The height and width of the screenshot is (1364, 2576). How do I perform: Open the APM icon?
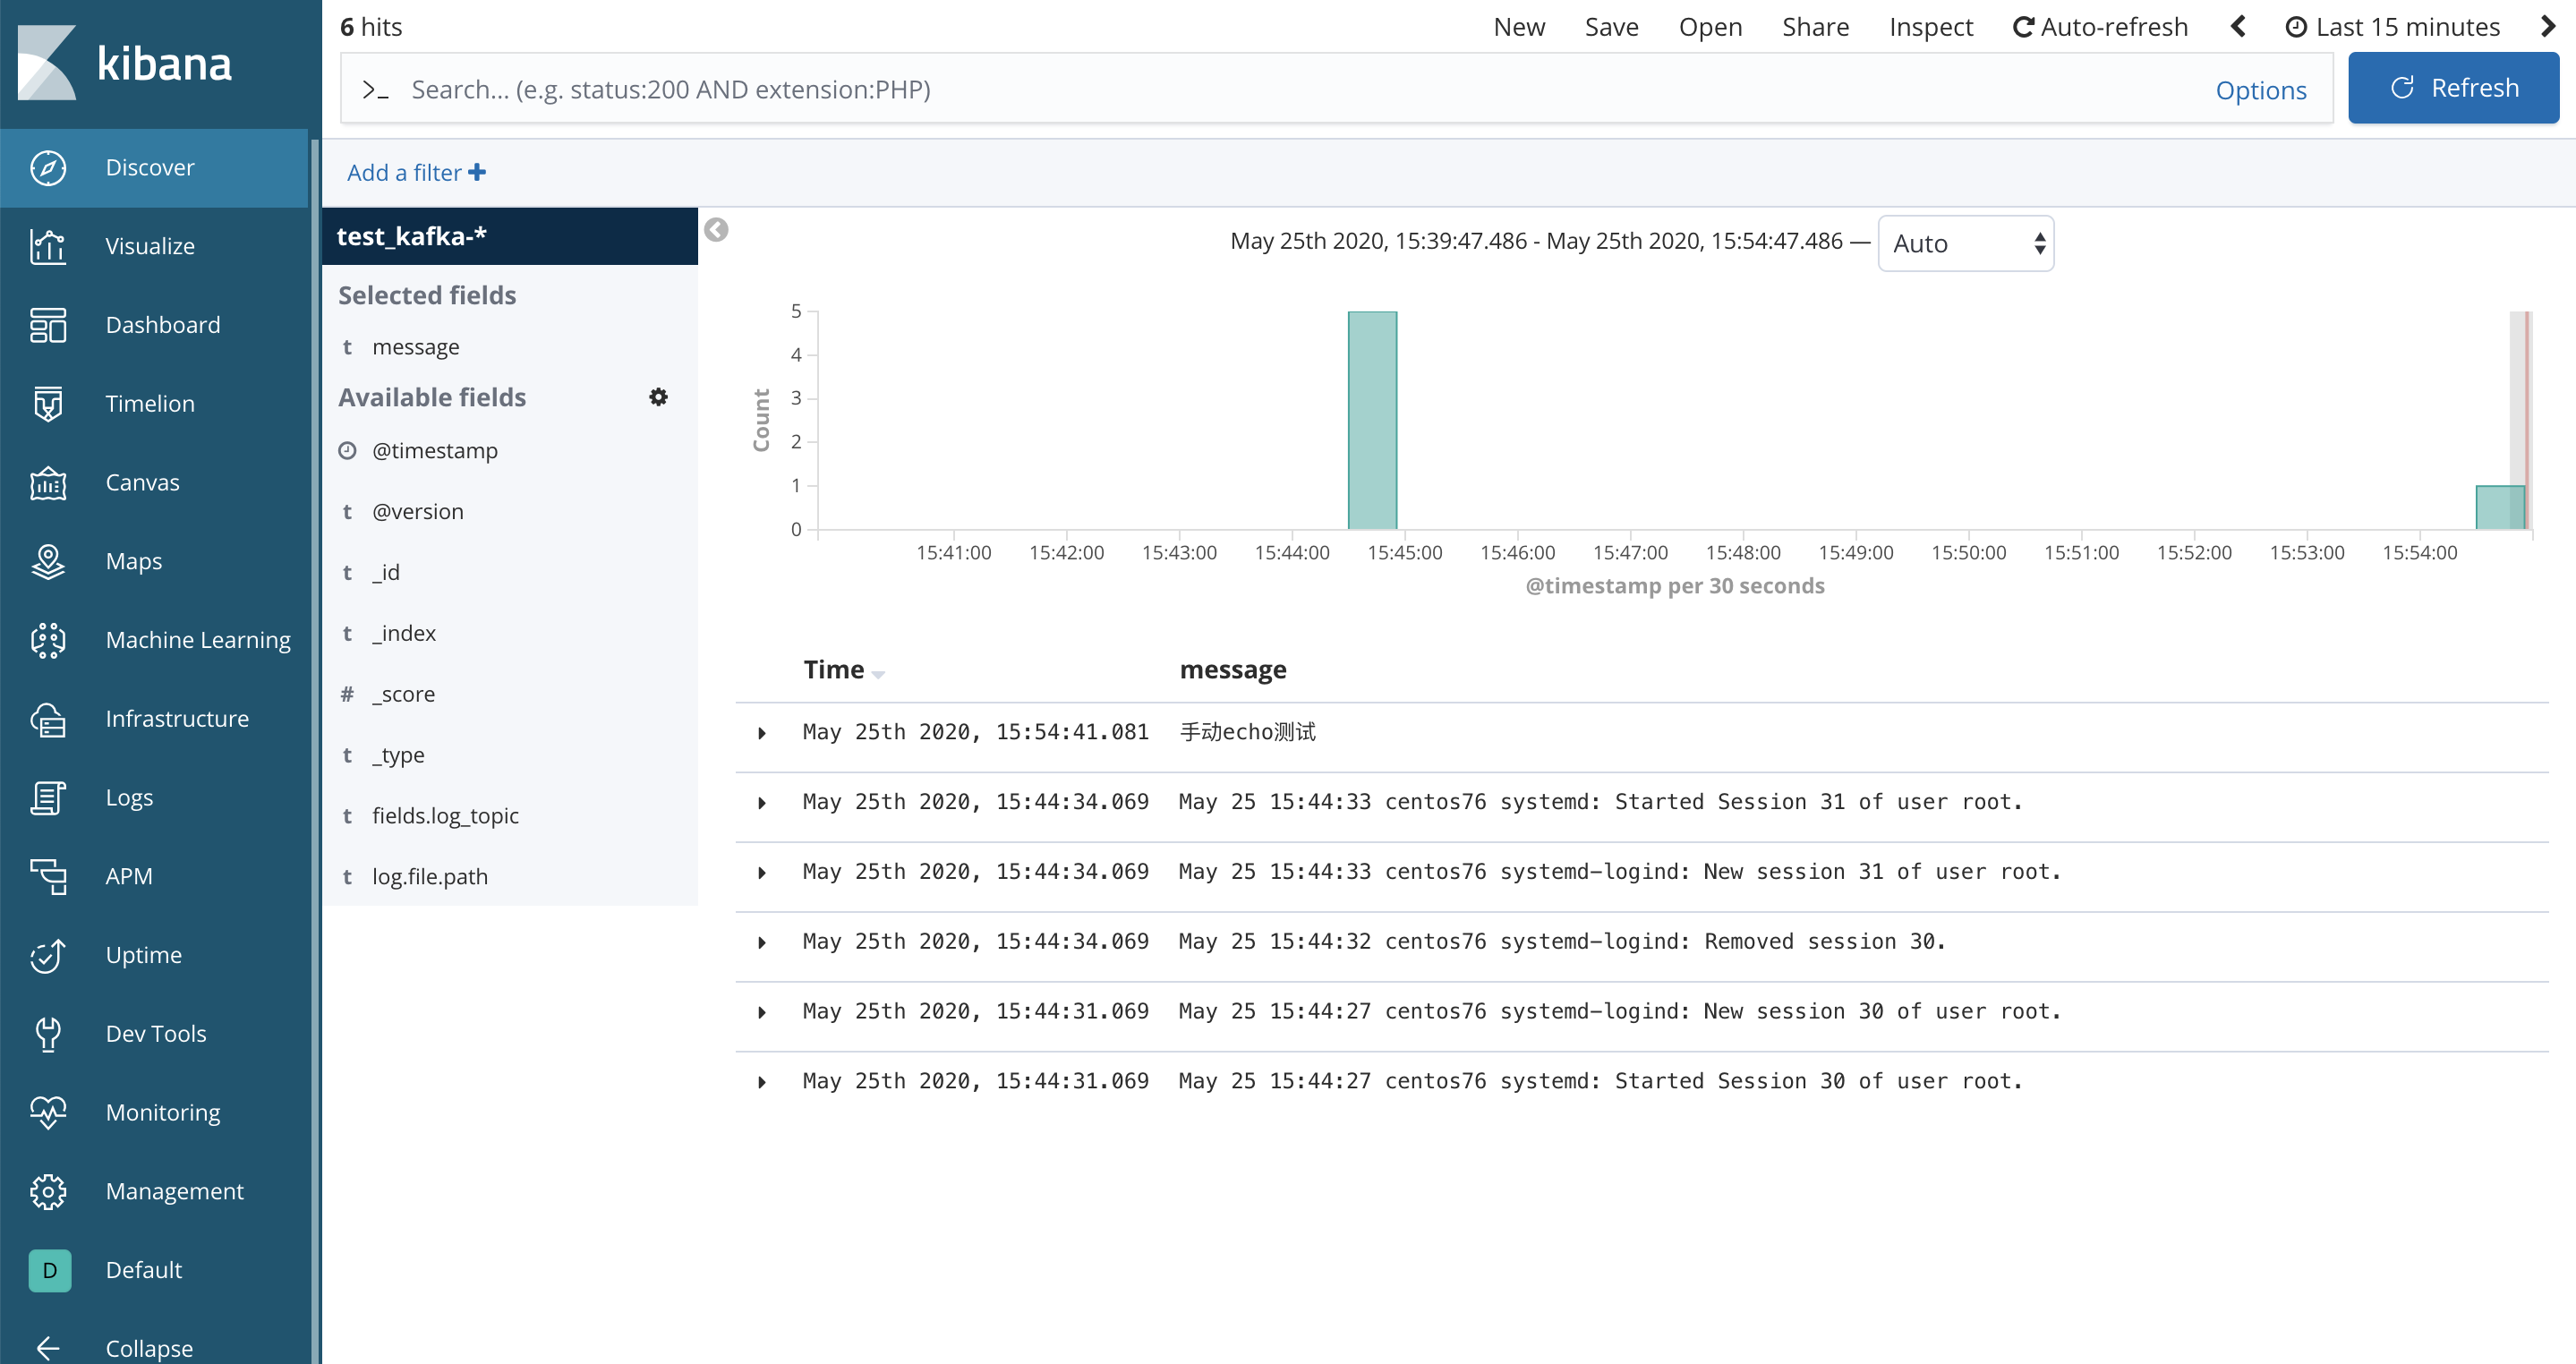48,876
